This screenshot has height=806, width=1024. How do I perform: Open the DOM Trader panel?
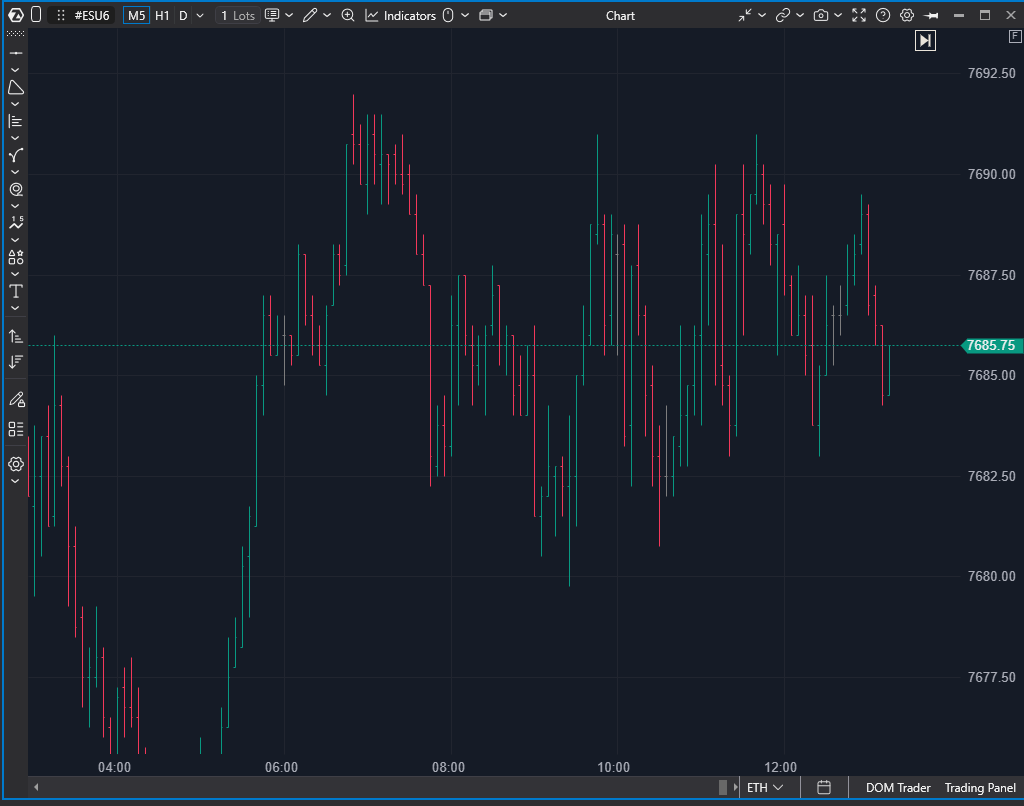[898, 788]
